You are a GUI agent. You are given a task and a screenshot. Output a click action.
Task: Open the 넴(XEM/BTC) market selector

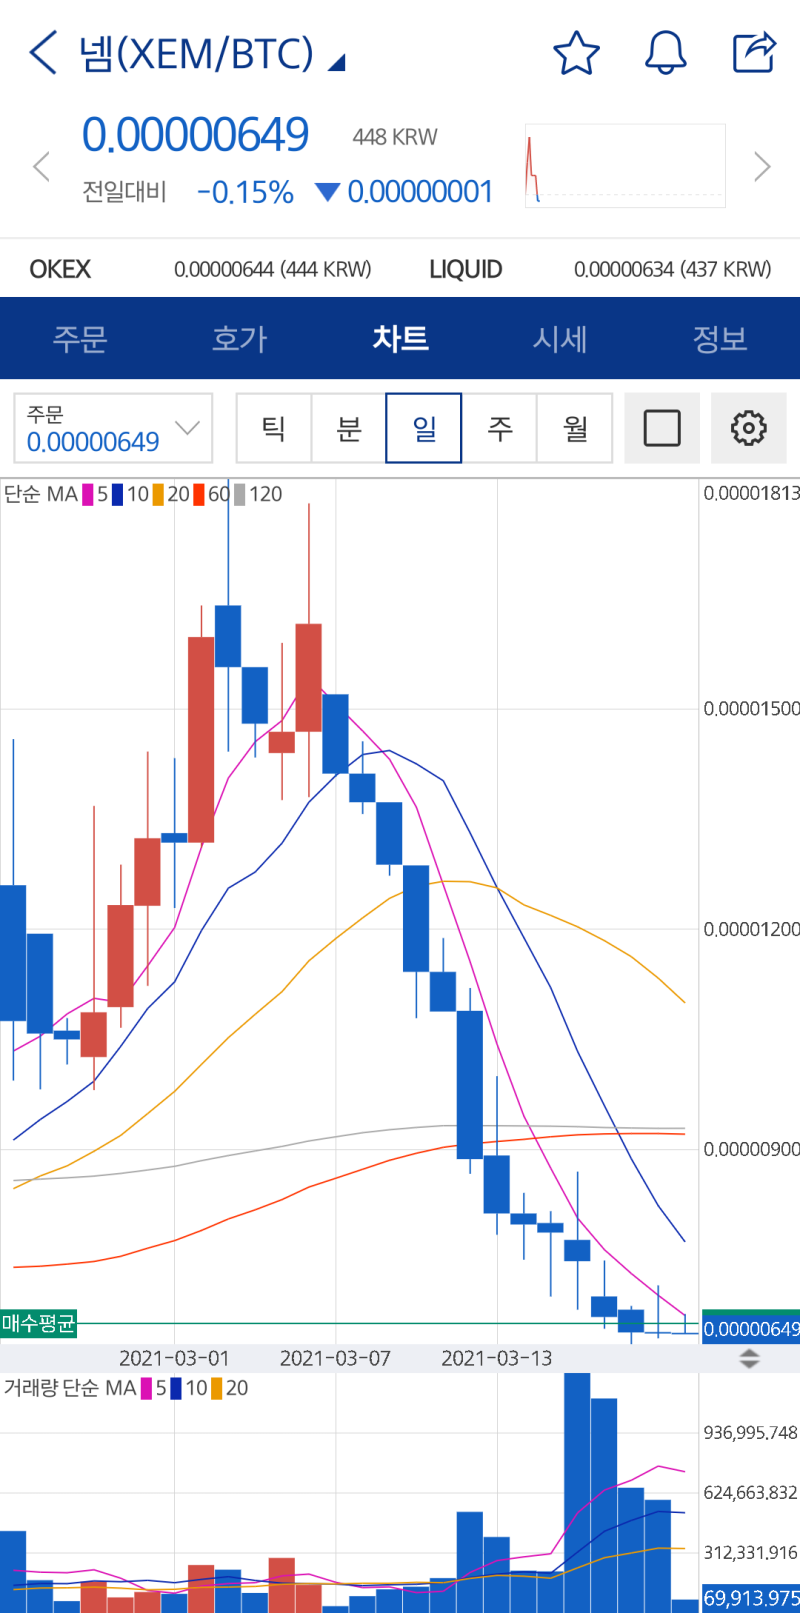point(212,53)
